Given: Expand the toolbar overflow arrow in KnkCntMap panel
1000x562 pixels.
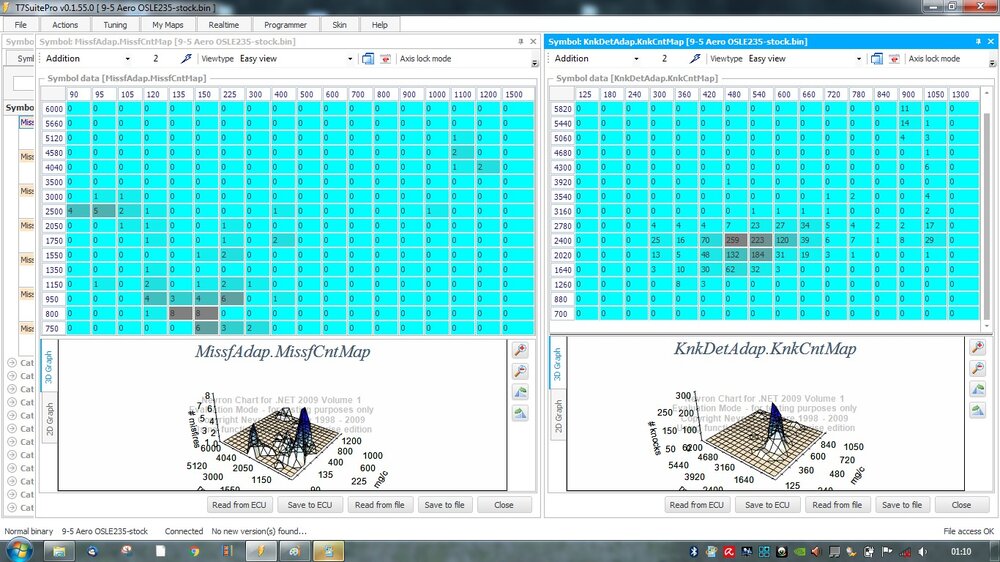Looking at the screenshot, I should [992, 63].
